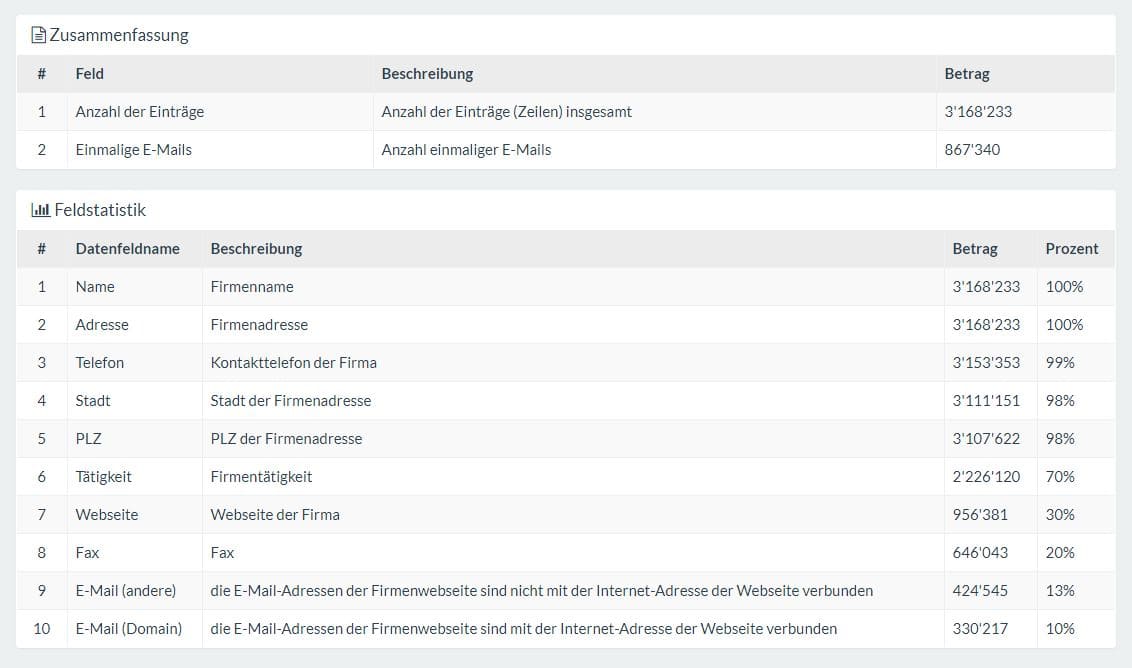
Task: Click the E-Mail (Domain) 10% cell
Action: tap(1060, 628)
